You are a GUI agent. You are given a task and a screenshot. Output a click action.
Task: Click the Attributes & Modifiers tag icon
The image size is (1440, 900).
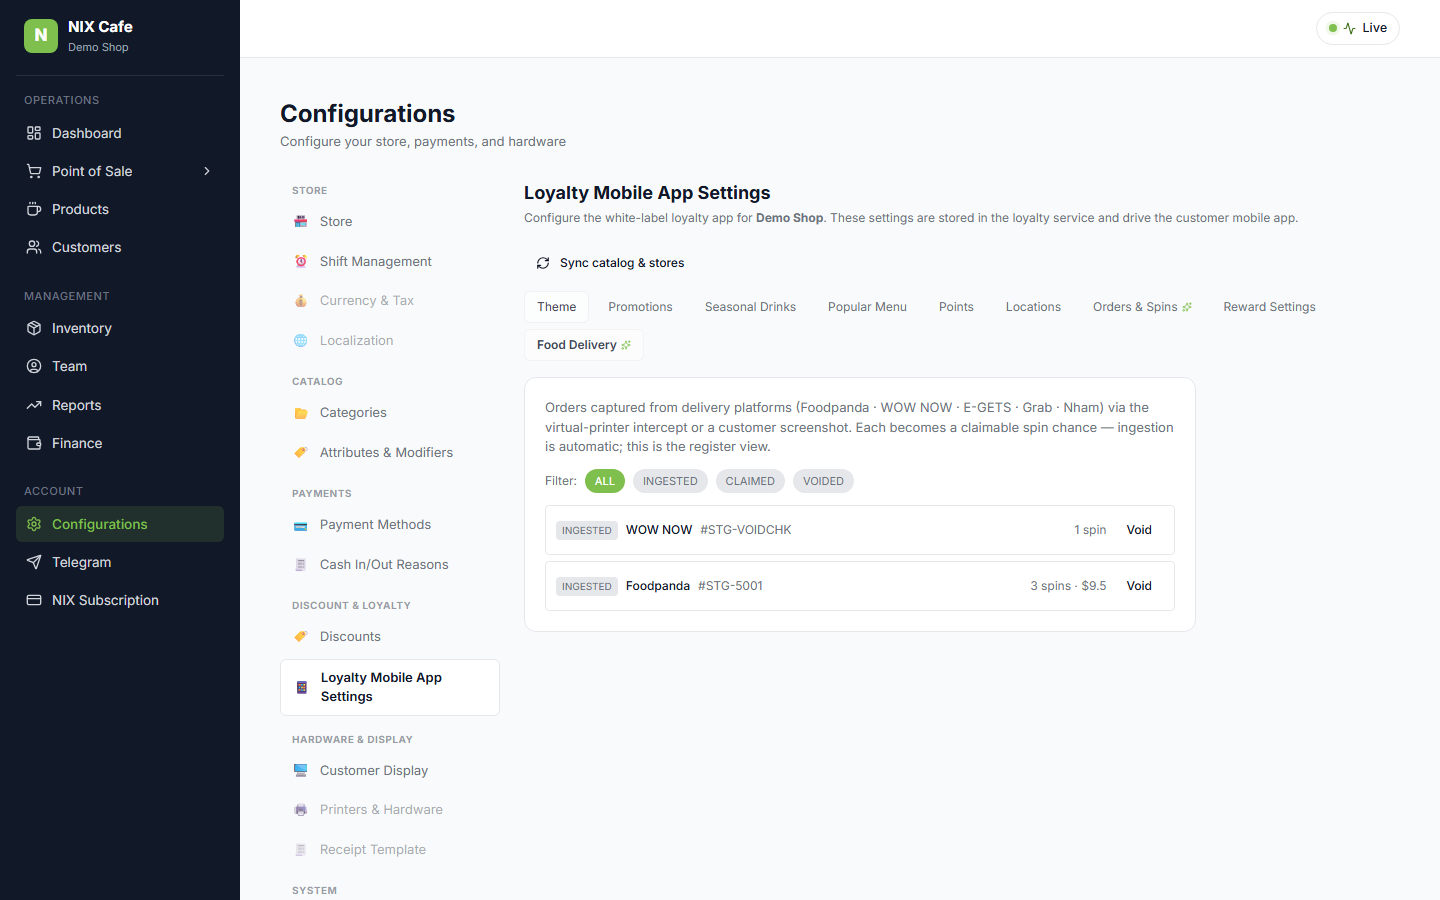(301, 453)
